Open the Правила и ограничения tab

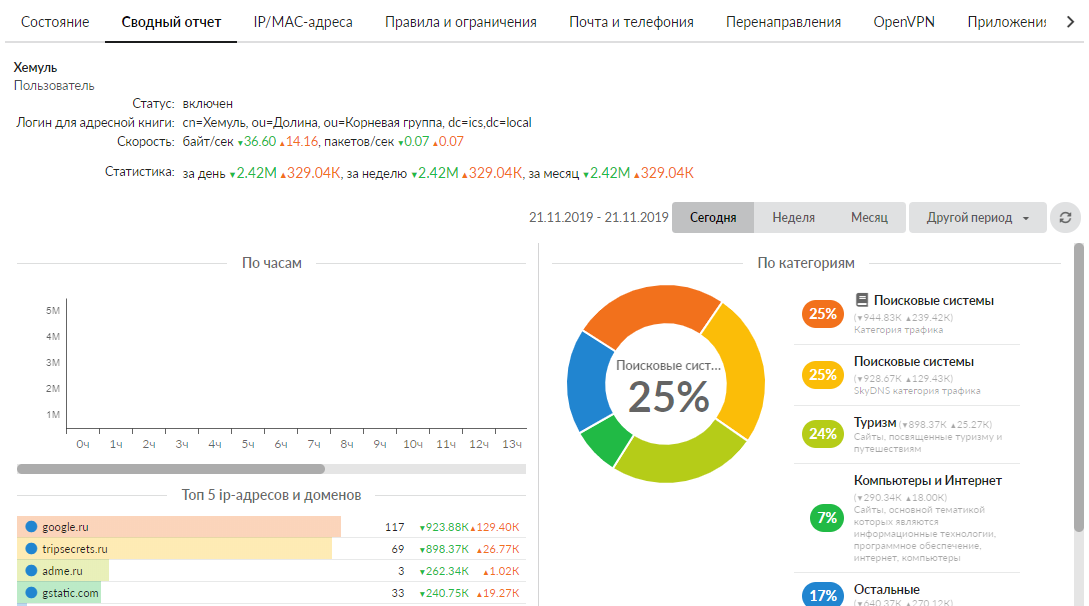(x=460, y=22)
